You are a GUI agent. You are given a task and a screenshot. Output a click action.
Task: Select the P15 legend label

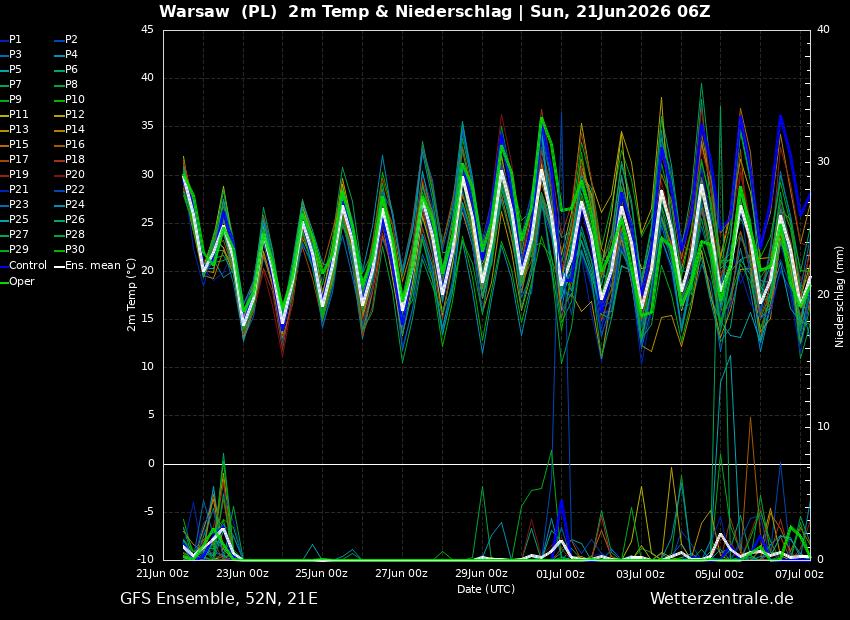coord(18,145)
